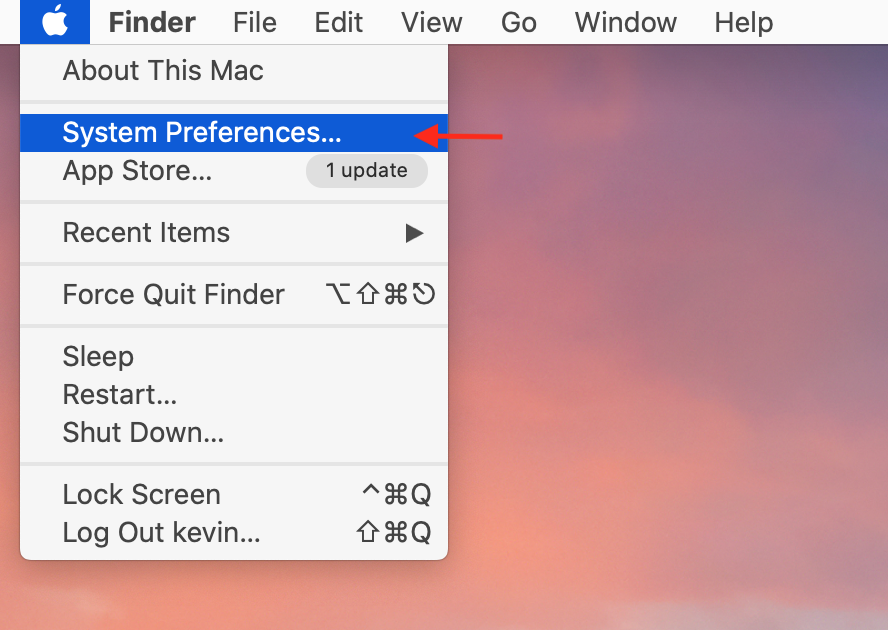
Task: Open the App Store menu entry
Action: (137, 171)
